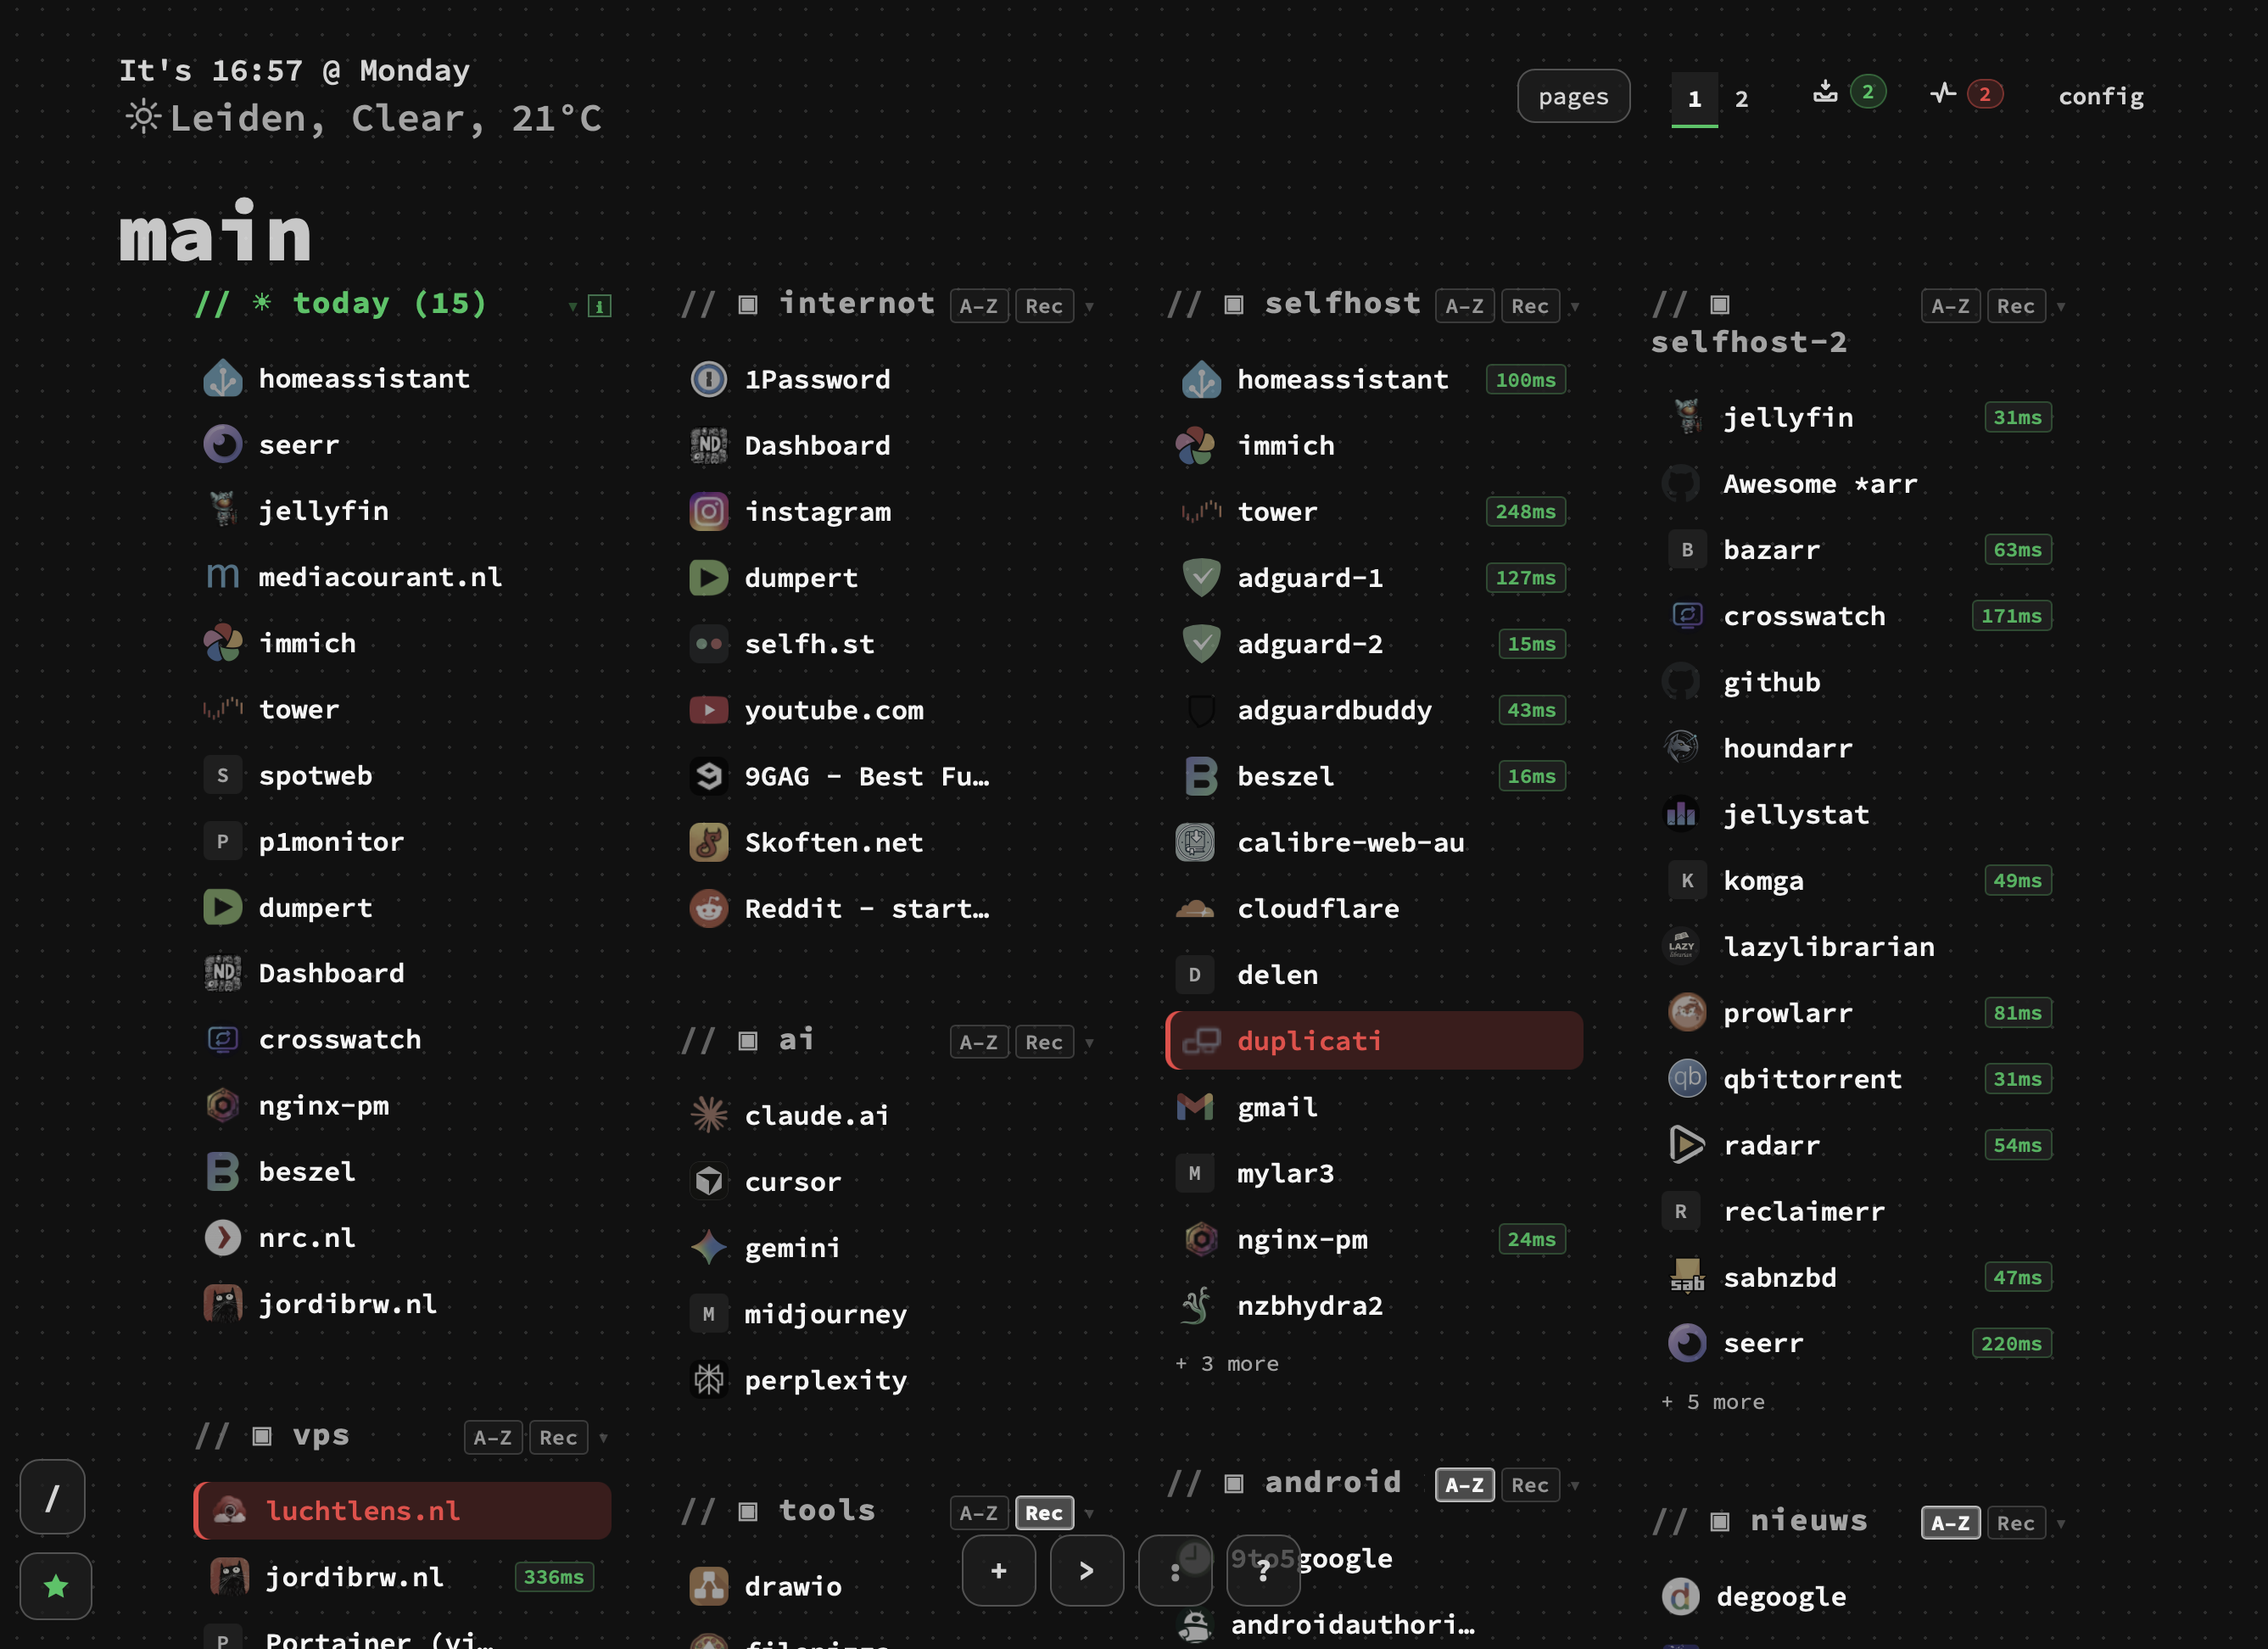The image size is (2268, 1649).
Task: Click the today section info icon
Action: (599, 306)
